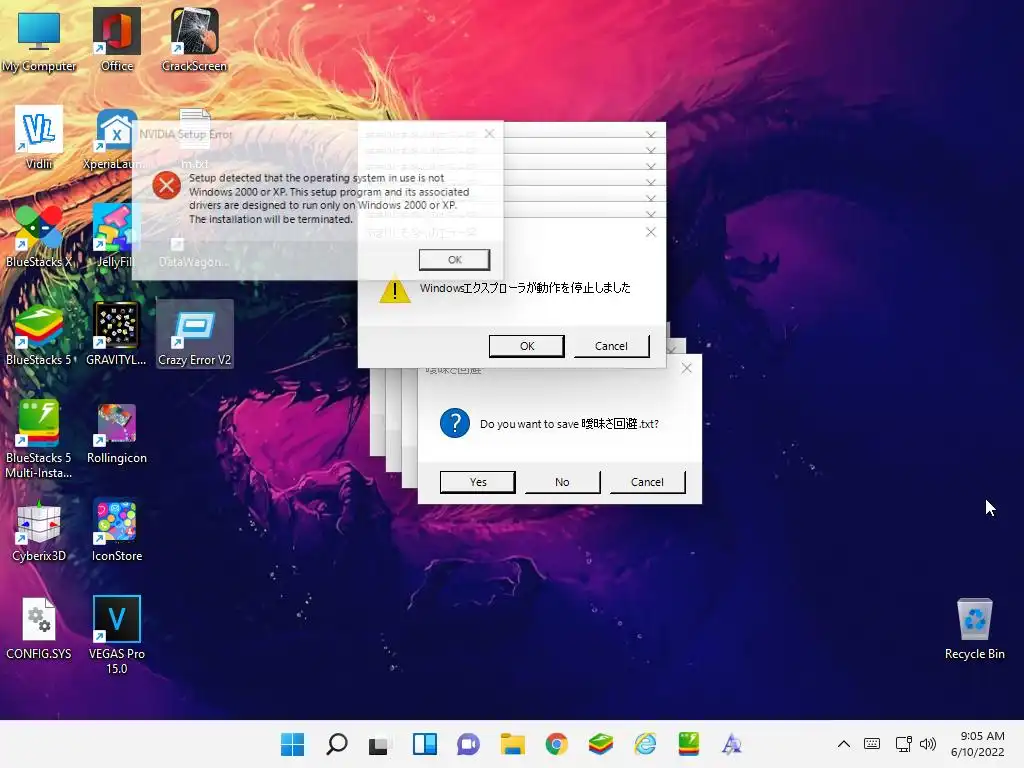Launch Google Chrome from the taskbar
The height and width of the screenshot is (768, 1024).
point(556,744)
